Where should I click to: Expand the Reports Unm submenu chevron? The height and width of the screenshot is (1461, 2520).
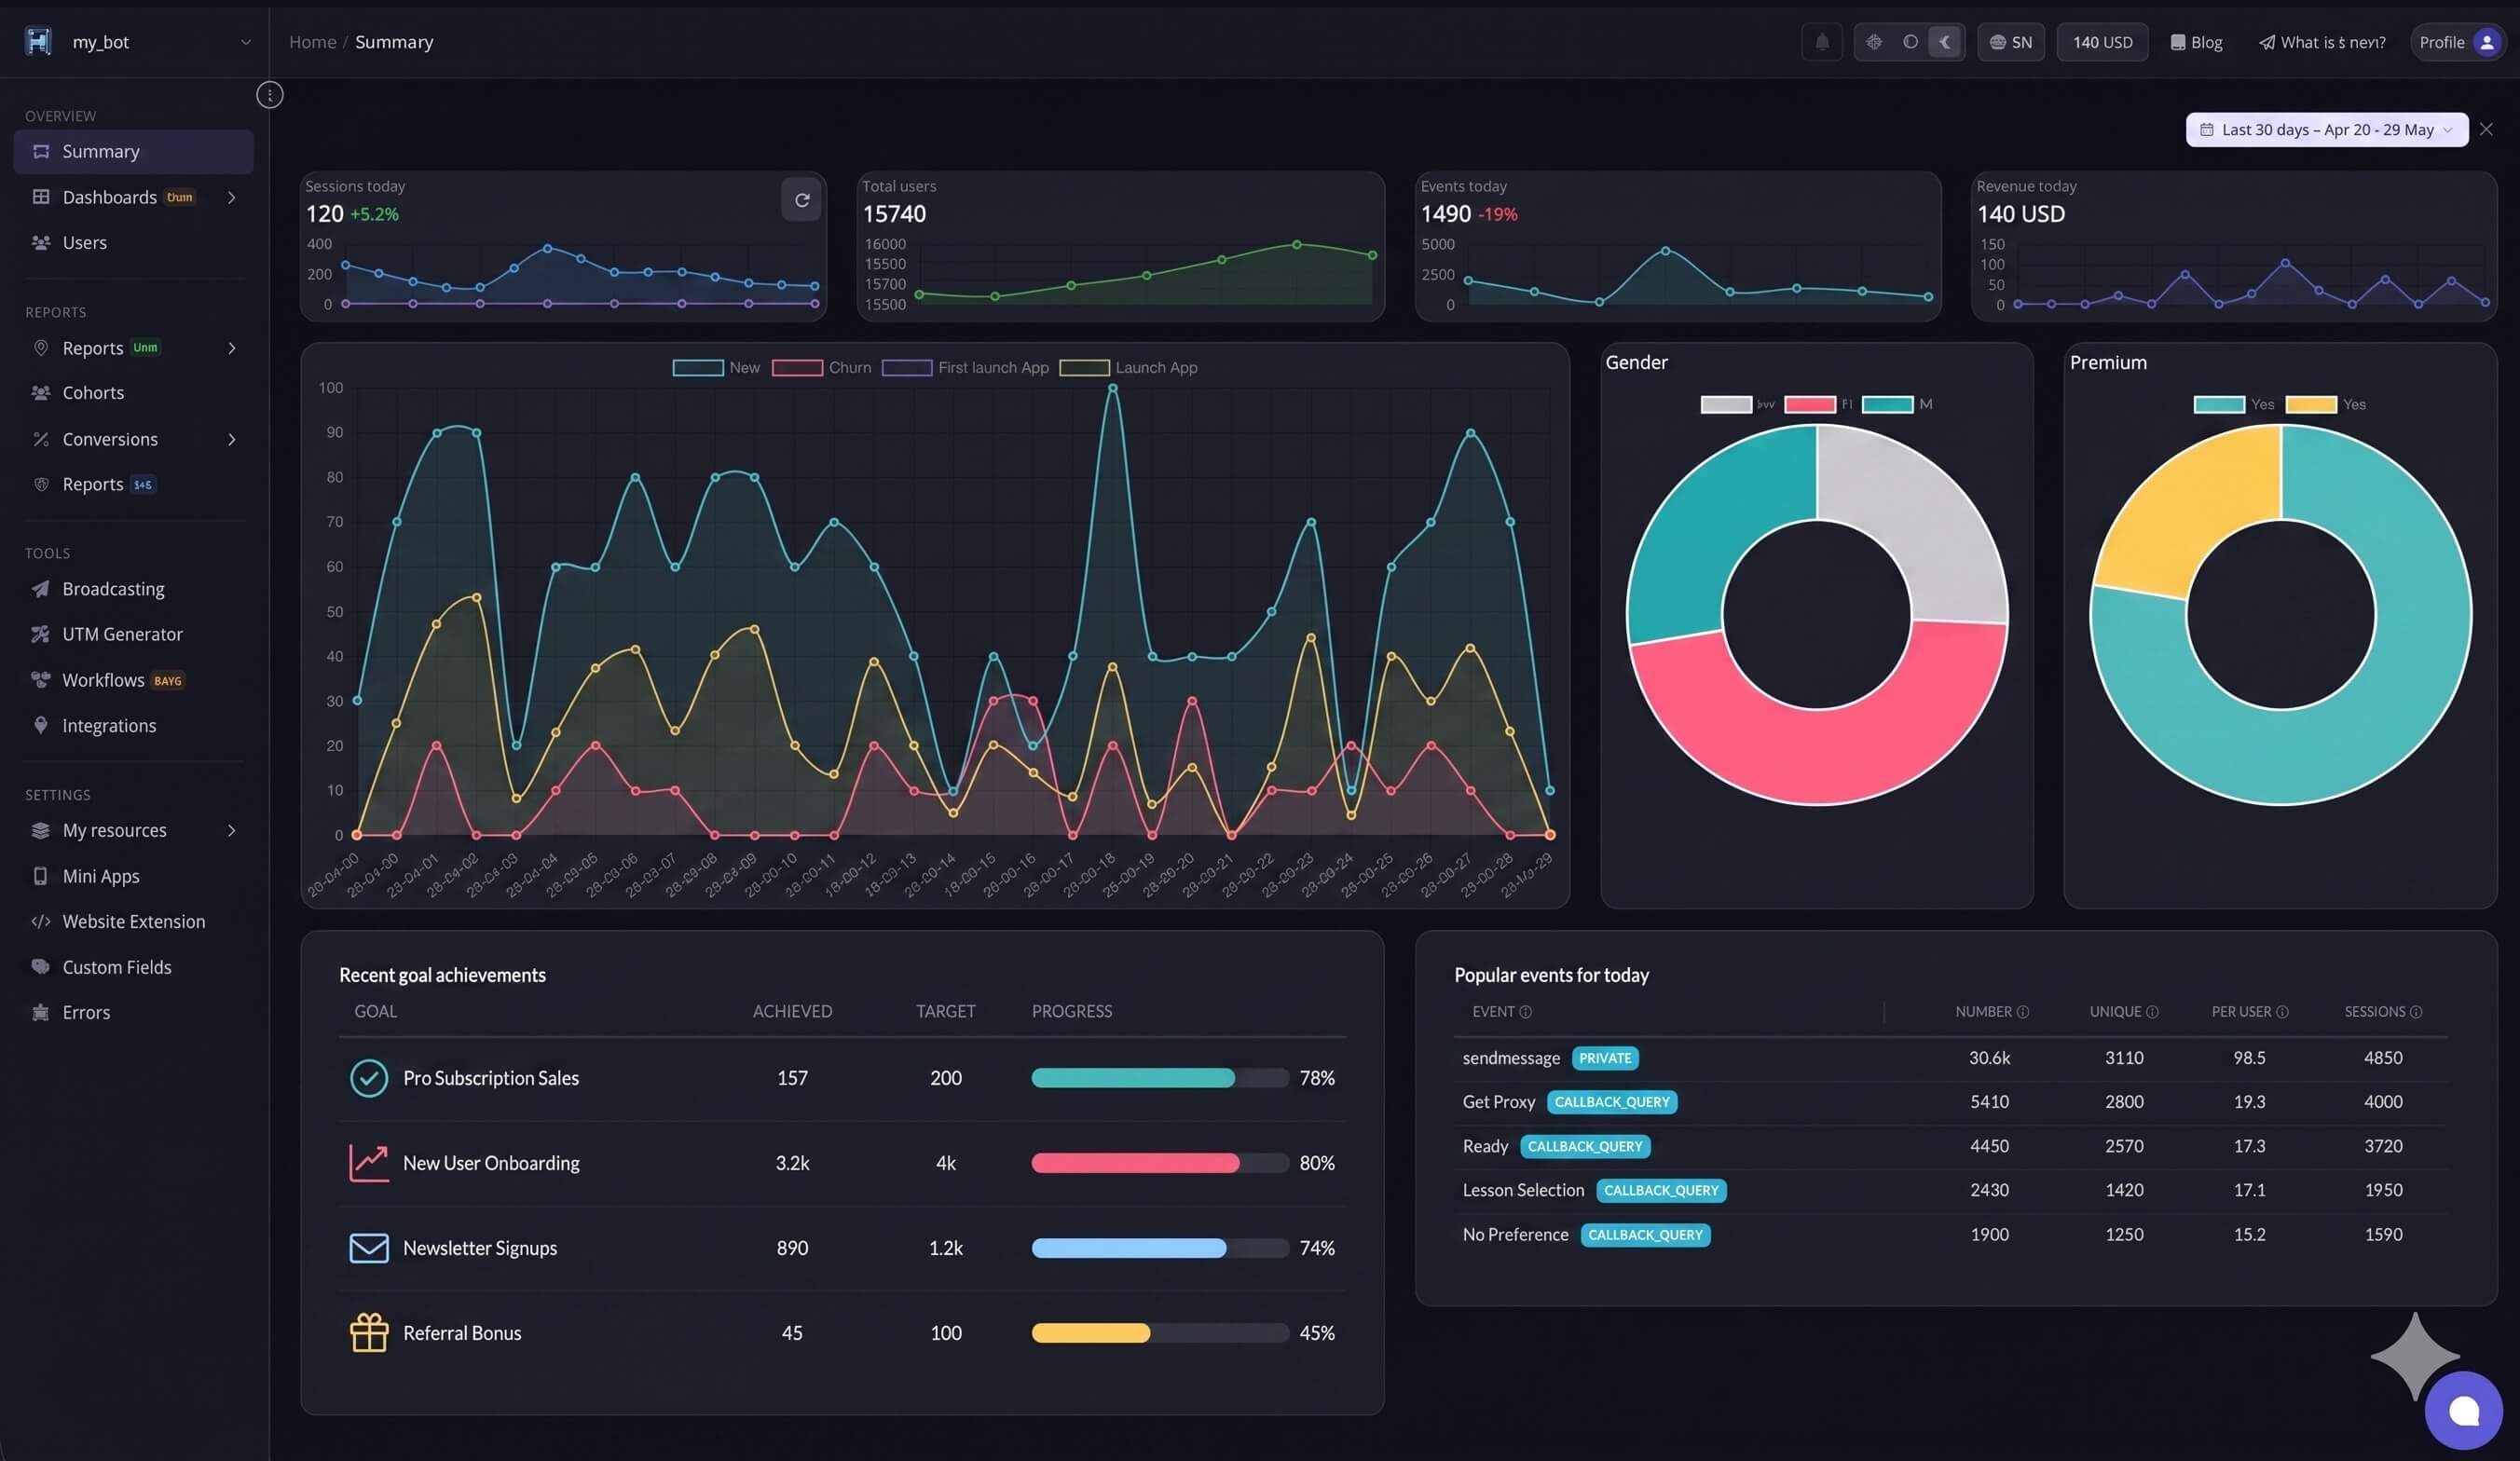pos(232,348)
